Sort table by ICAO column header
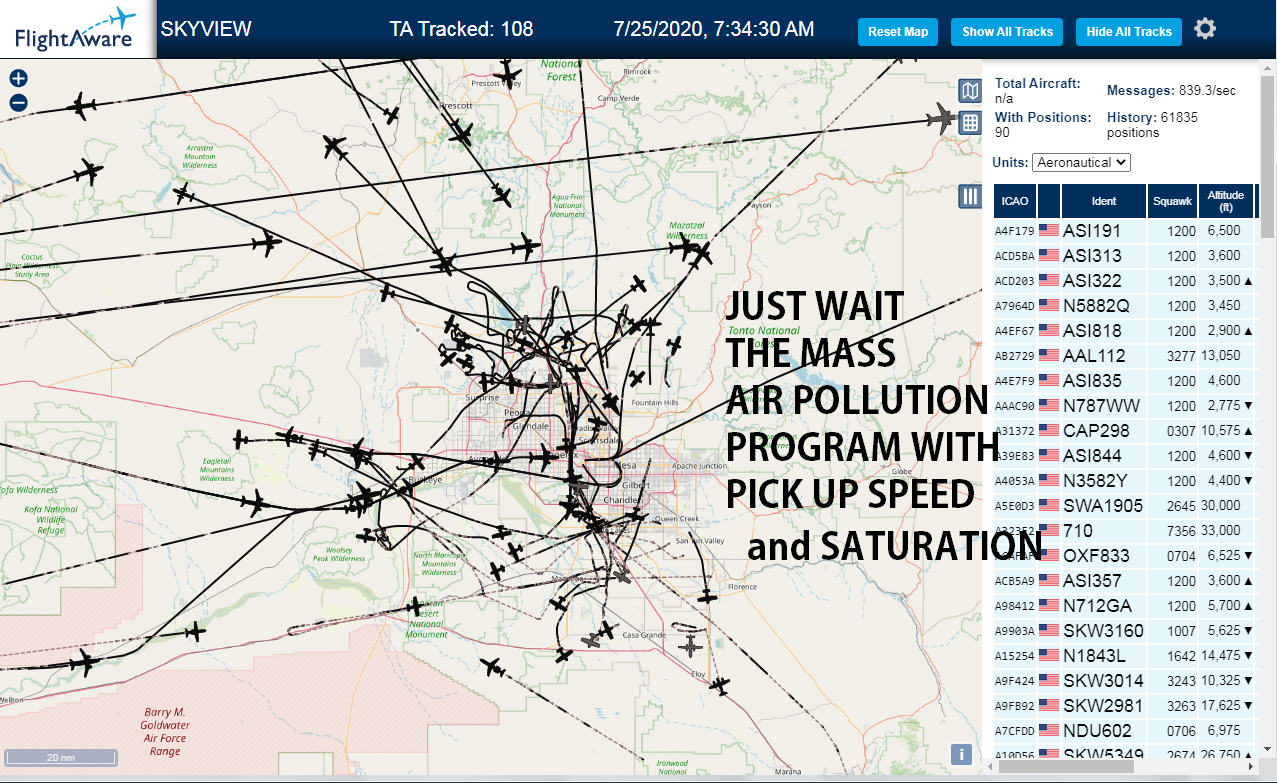The image size is (1277, 783). (1015, 201)
